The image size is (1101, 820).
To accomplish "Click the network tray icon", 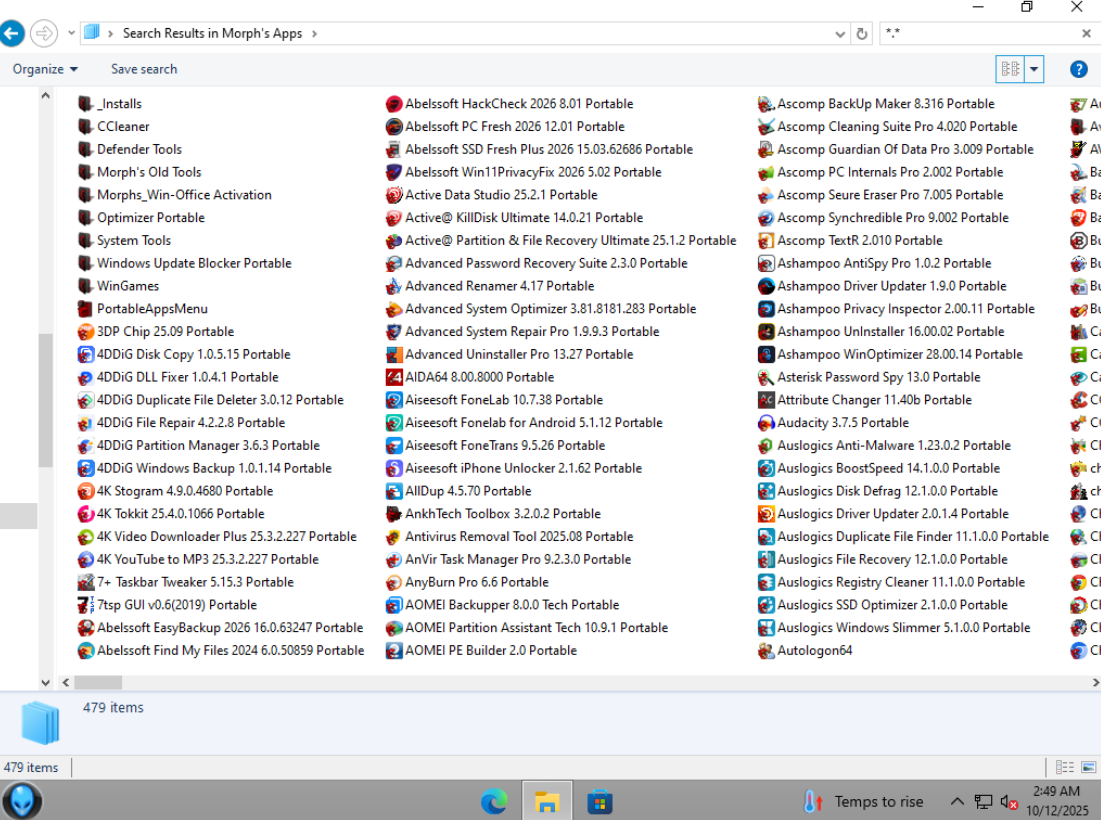I will [x=983, y=802].
